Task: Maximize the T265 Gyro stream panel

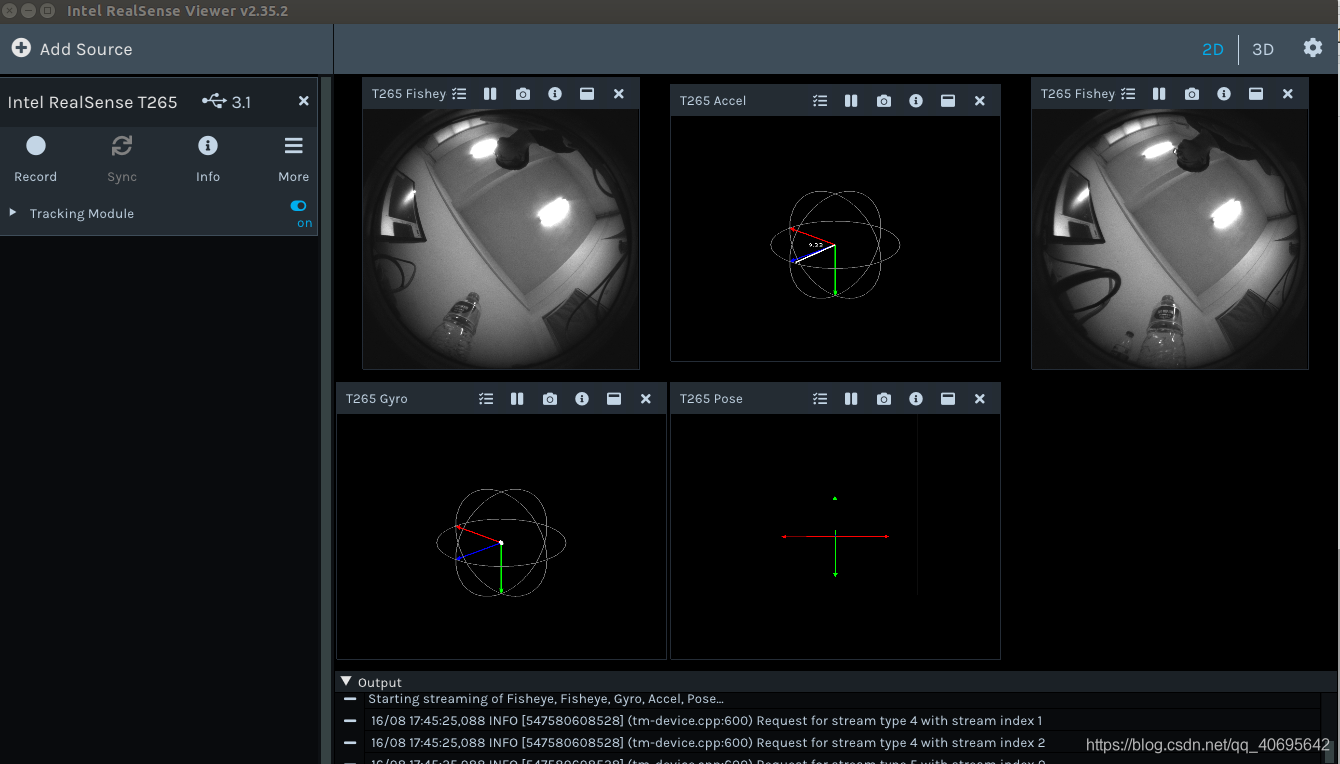Action: pos(613,399)
